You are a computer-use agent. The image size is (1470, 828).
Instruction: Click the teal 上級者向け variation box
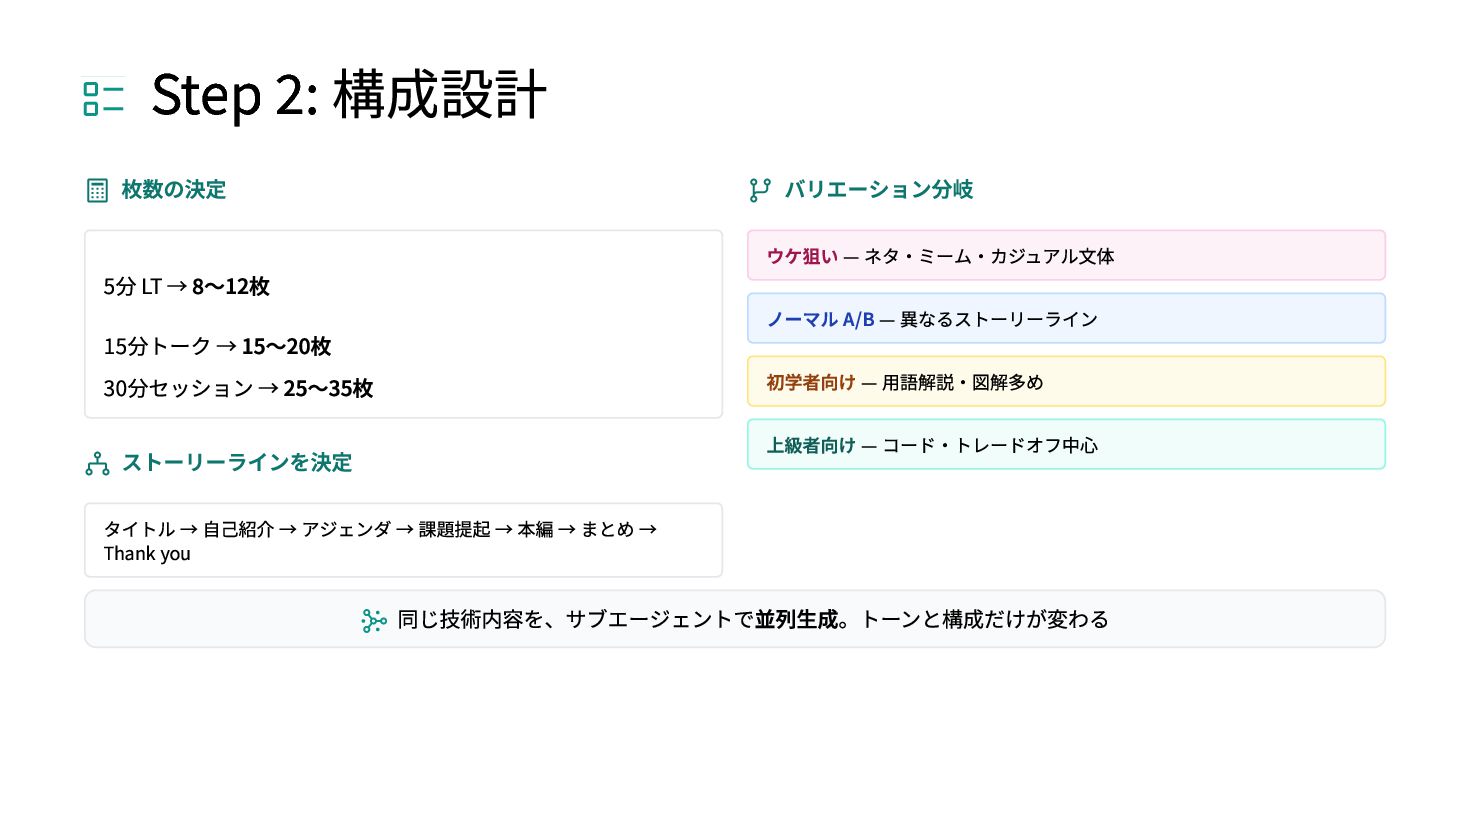coord(1066,445)
